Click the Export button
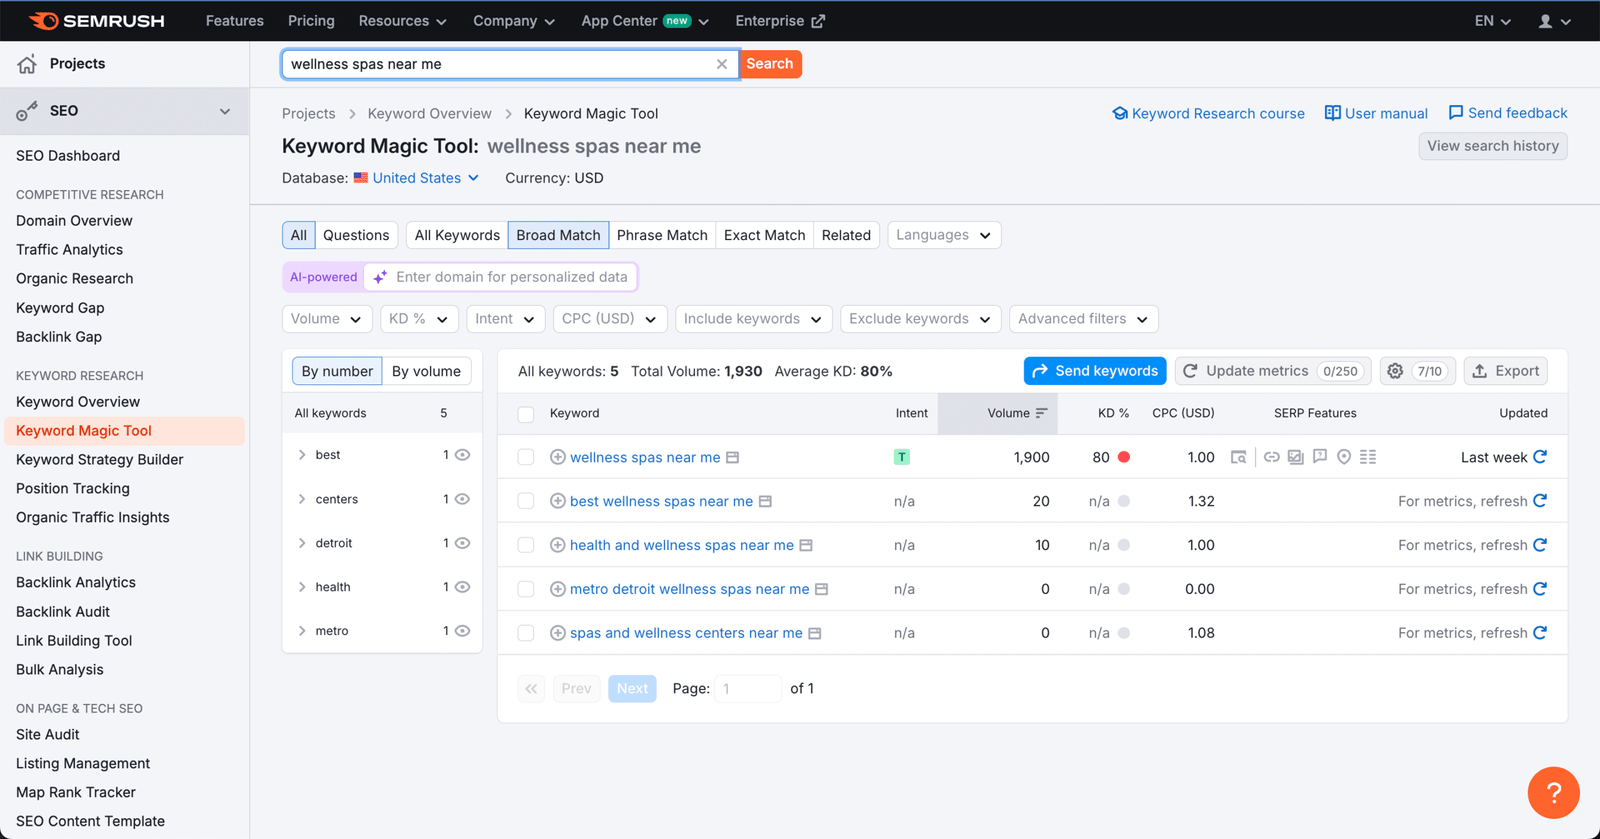 pyautogui.click(x=1506, y=371)
